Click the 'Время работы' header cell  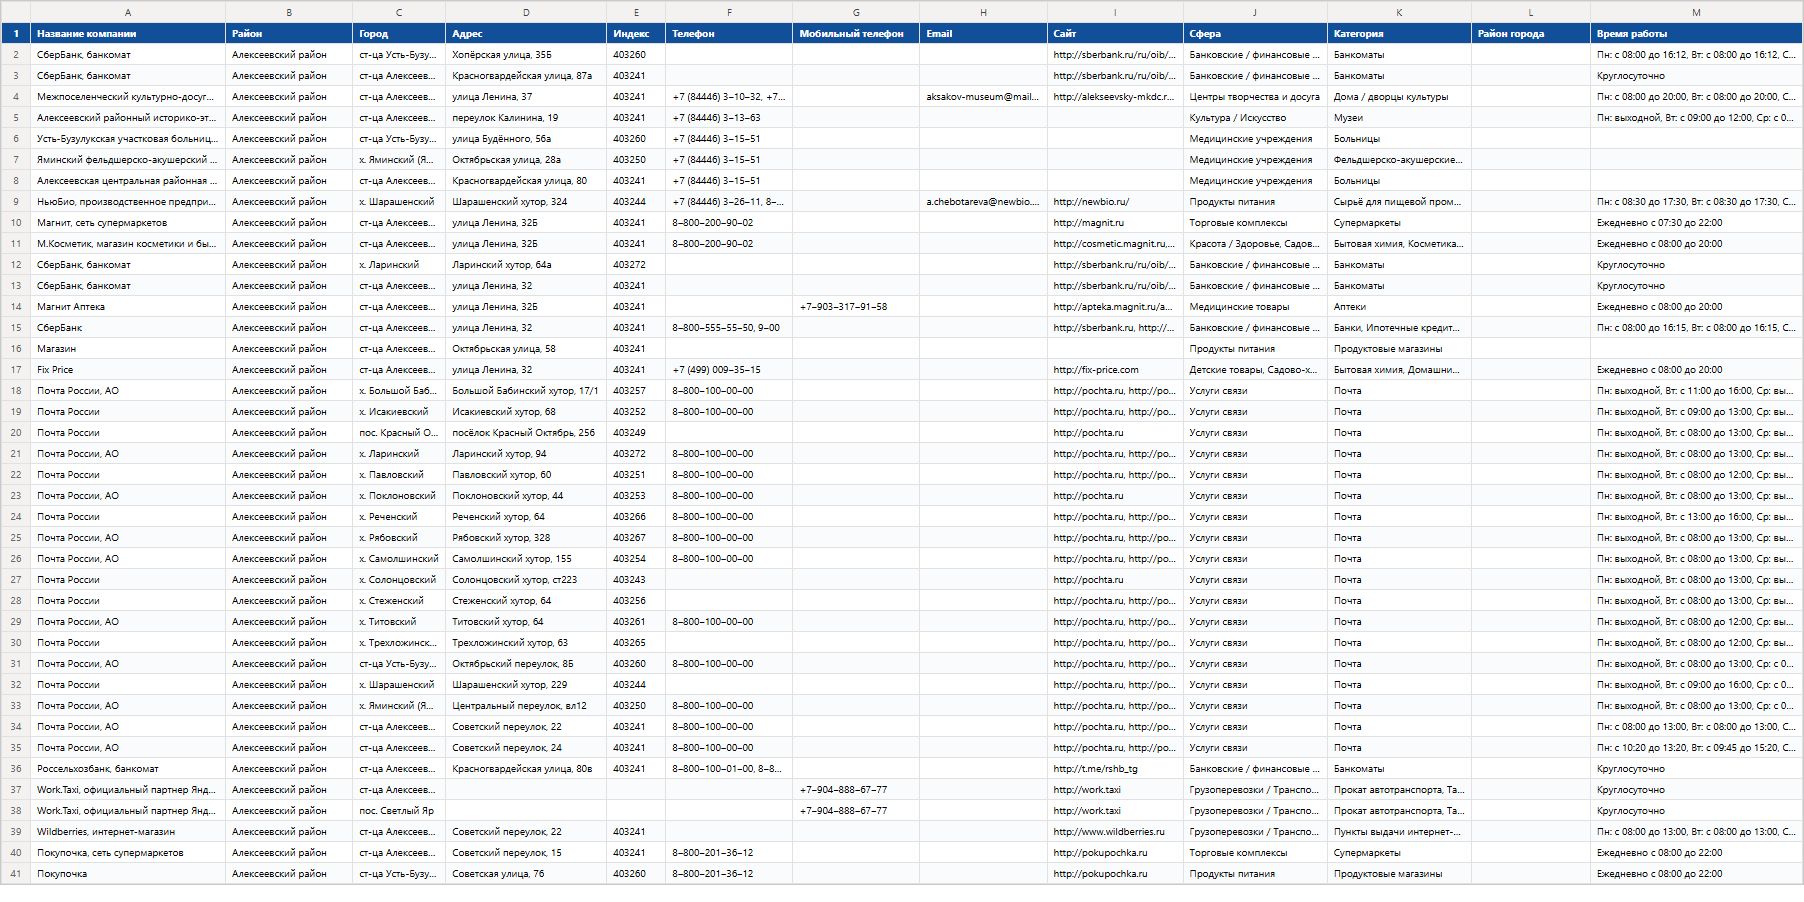coord(1696,34)
